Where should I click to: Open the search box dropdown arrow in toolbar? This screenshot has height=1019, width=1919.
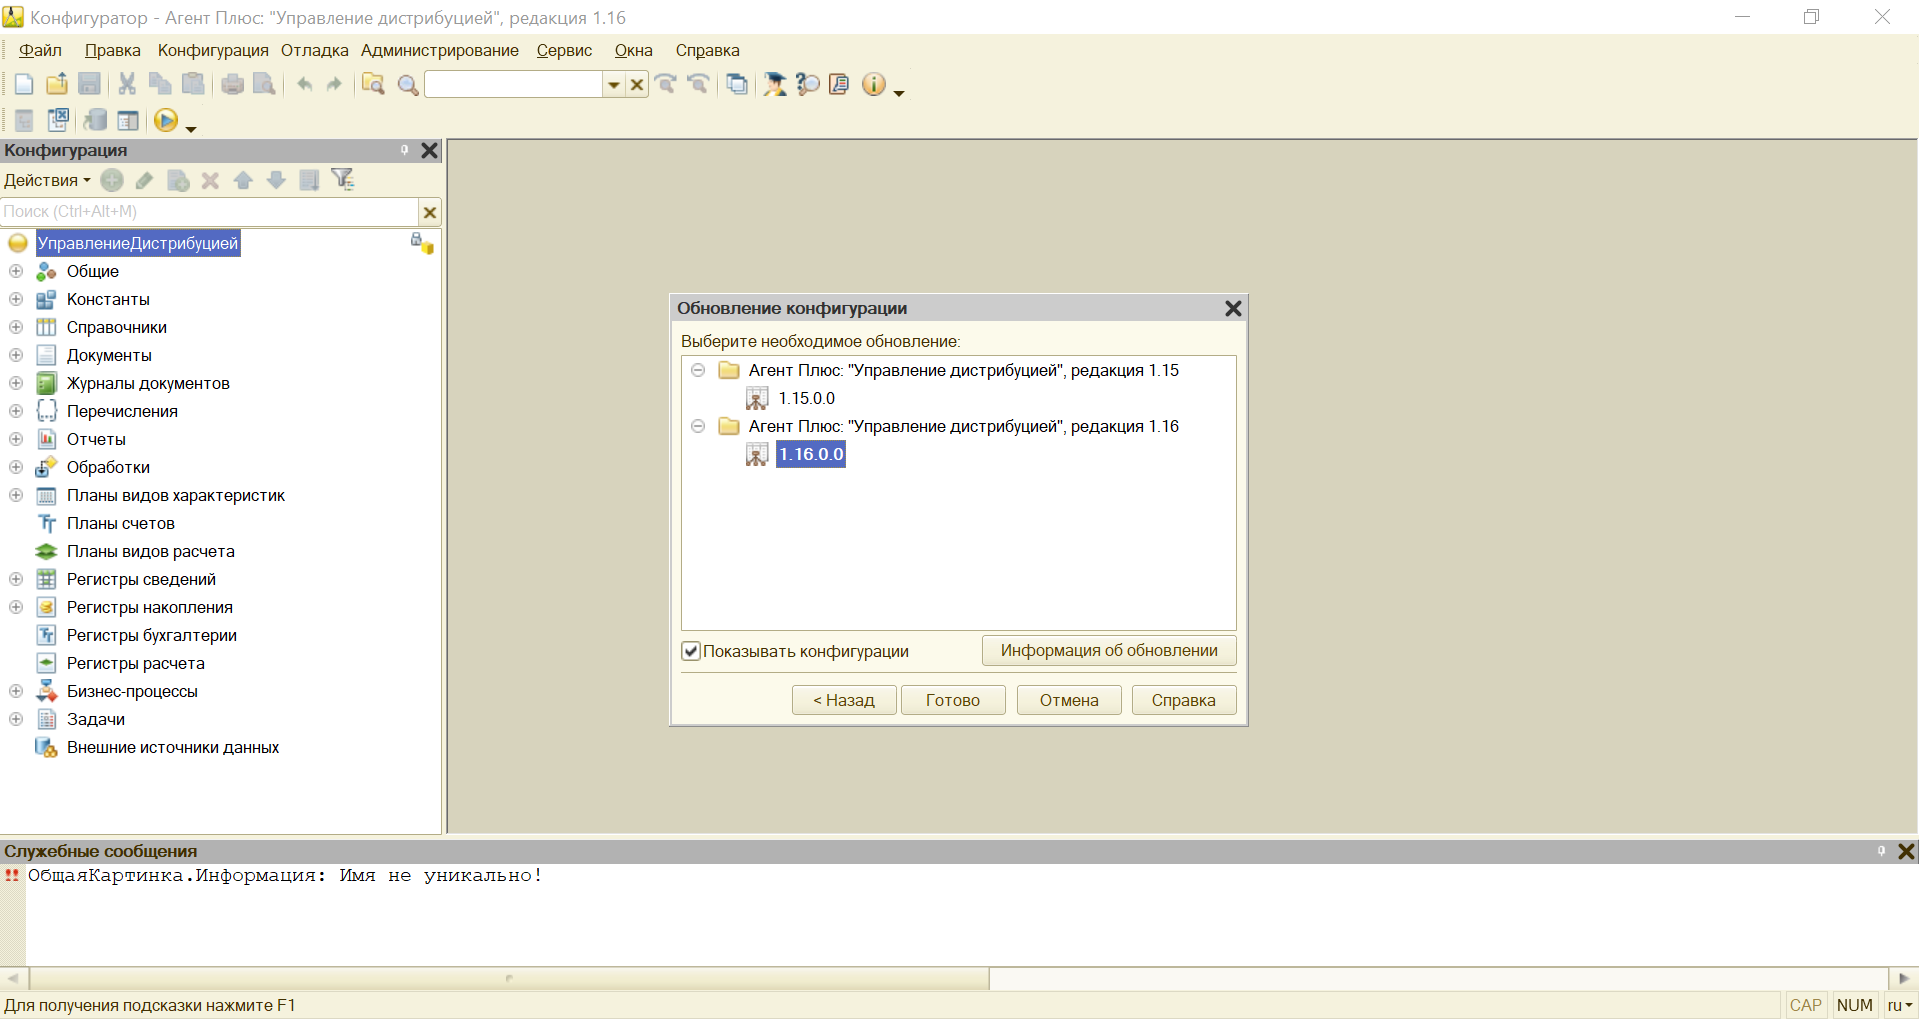pyautogui.click(x=614, y=85)
